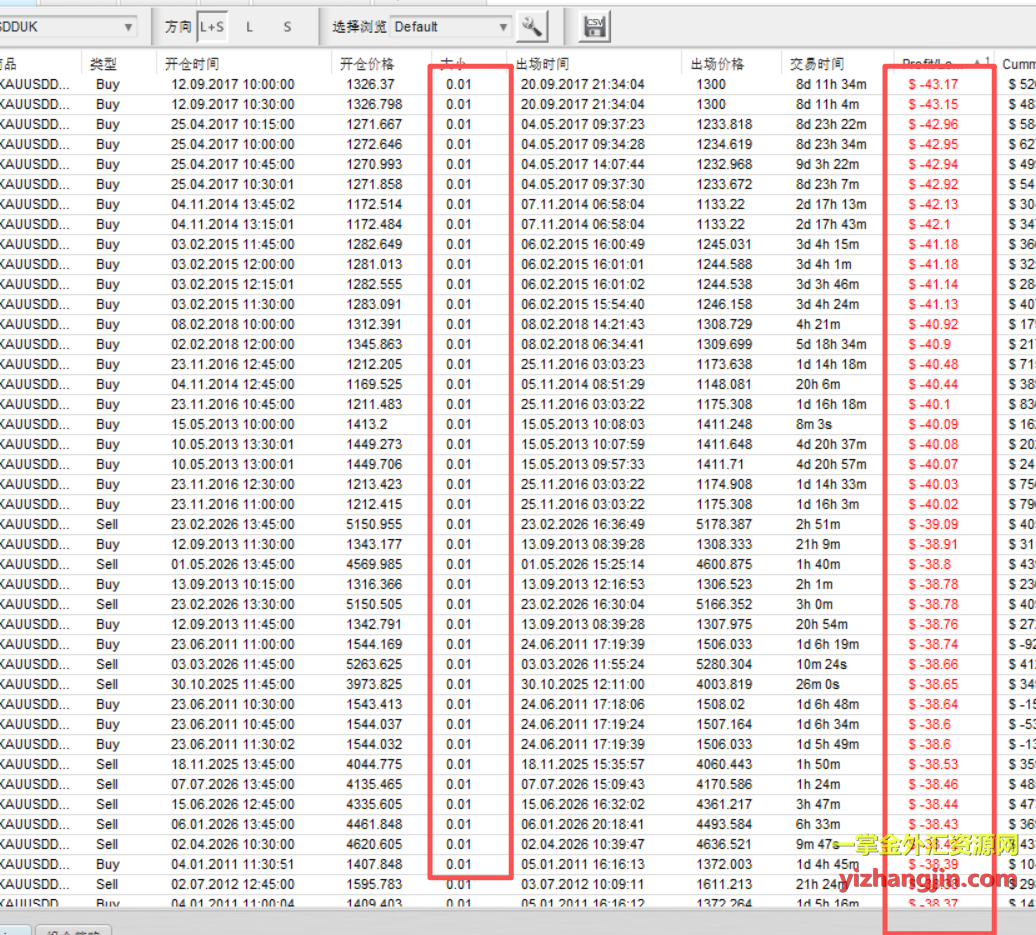
Task: Export trade list with CSV save icon
Action: coord(594,27)
